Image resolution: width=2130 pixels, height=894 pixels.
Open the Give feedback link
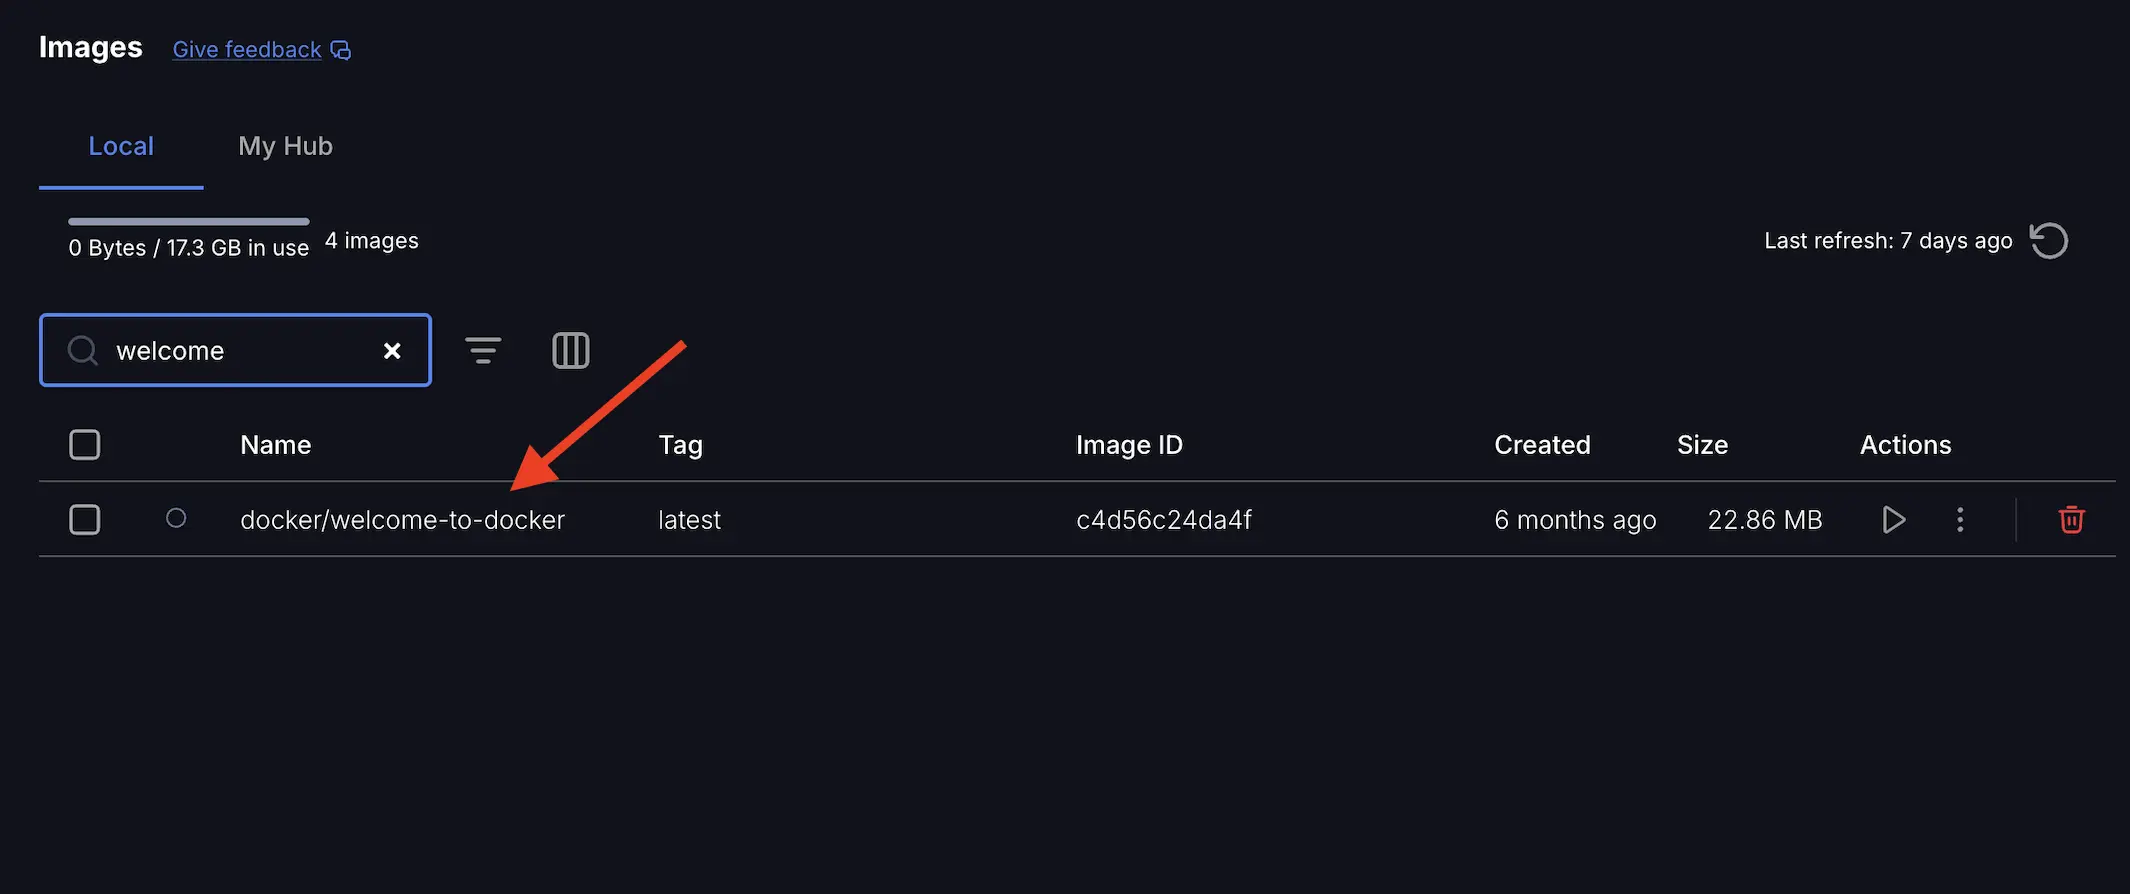tap(246, 49)
